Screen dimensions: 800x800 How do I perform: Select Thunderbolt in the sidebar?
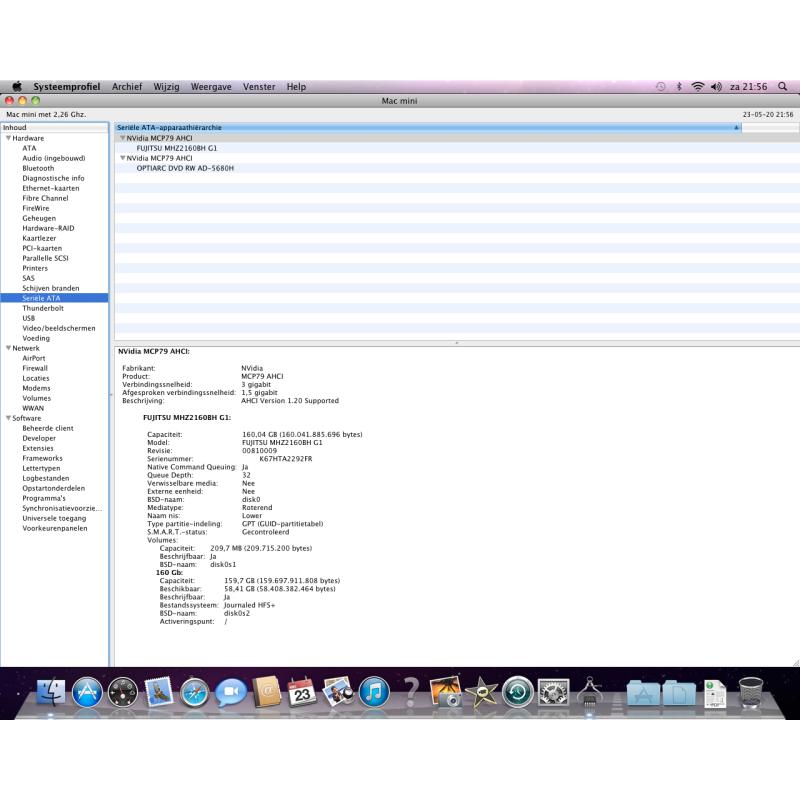(x=43, y=308)
